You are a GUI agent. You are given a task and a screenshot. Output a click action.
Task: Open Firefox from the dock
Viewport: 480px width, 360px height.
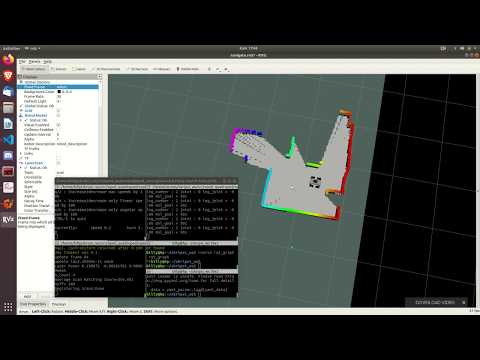pos(8,60)
